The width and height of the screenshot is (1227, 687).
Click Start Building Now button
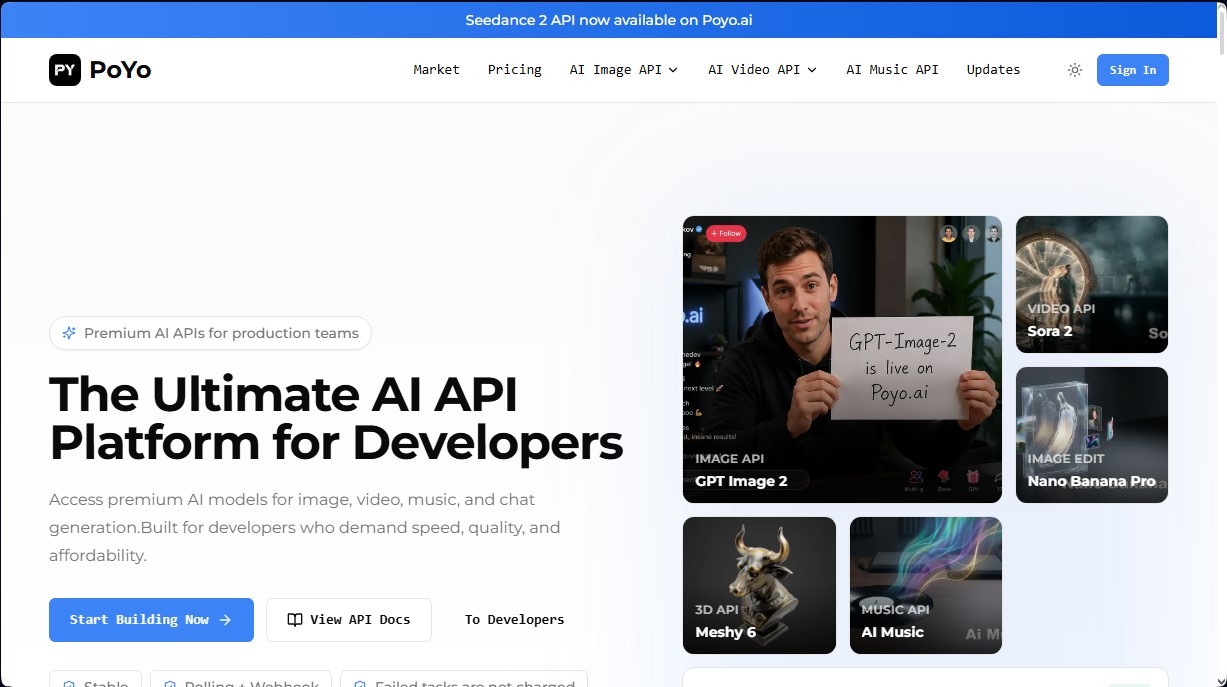pyautogui.click(x=151, y=620)
